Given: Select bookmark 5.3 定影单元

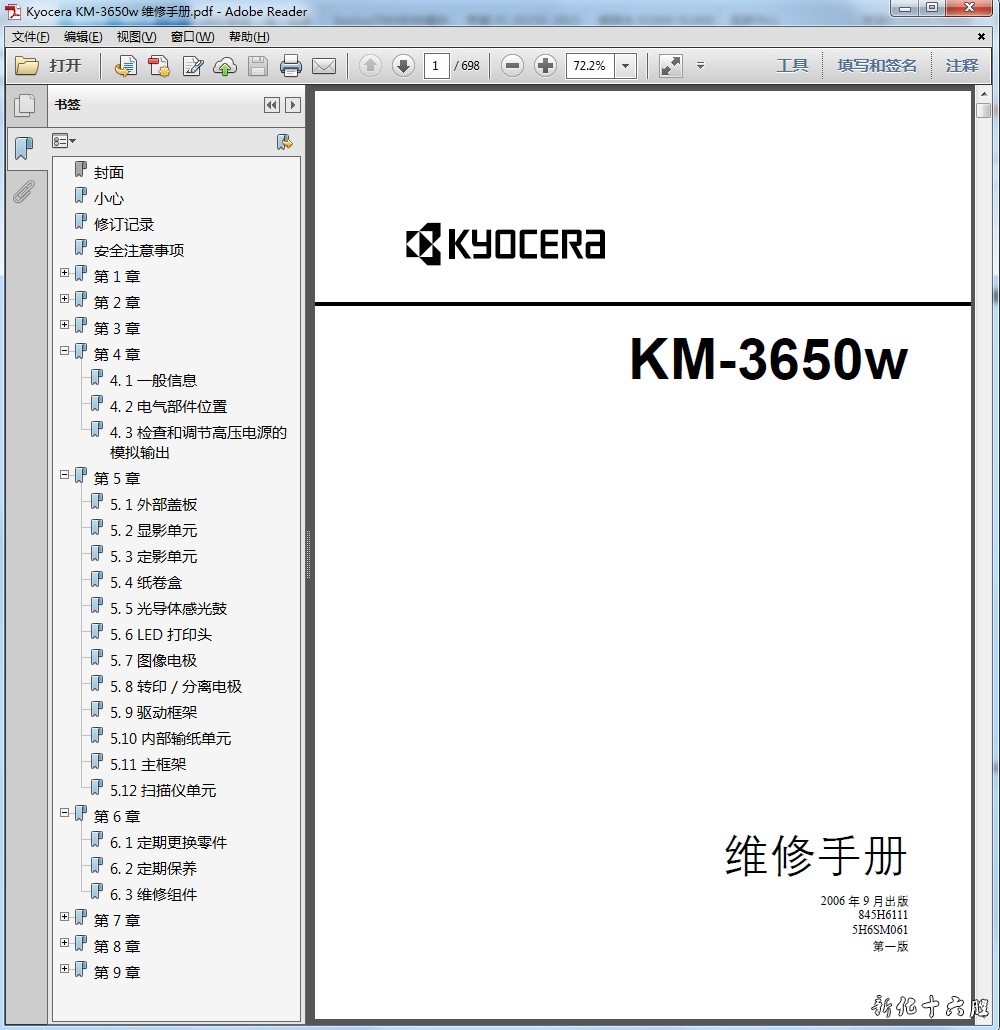Looking at the screenshot, I should (153, 556).
